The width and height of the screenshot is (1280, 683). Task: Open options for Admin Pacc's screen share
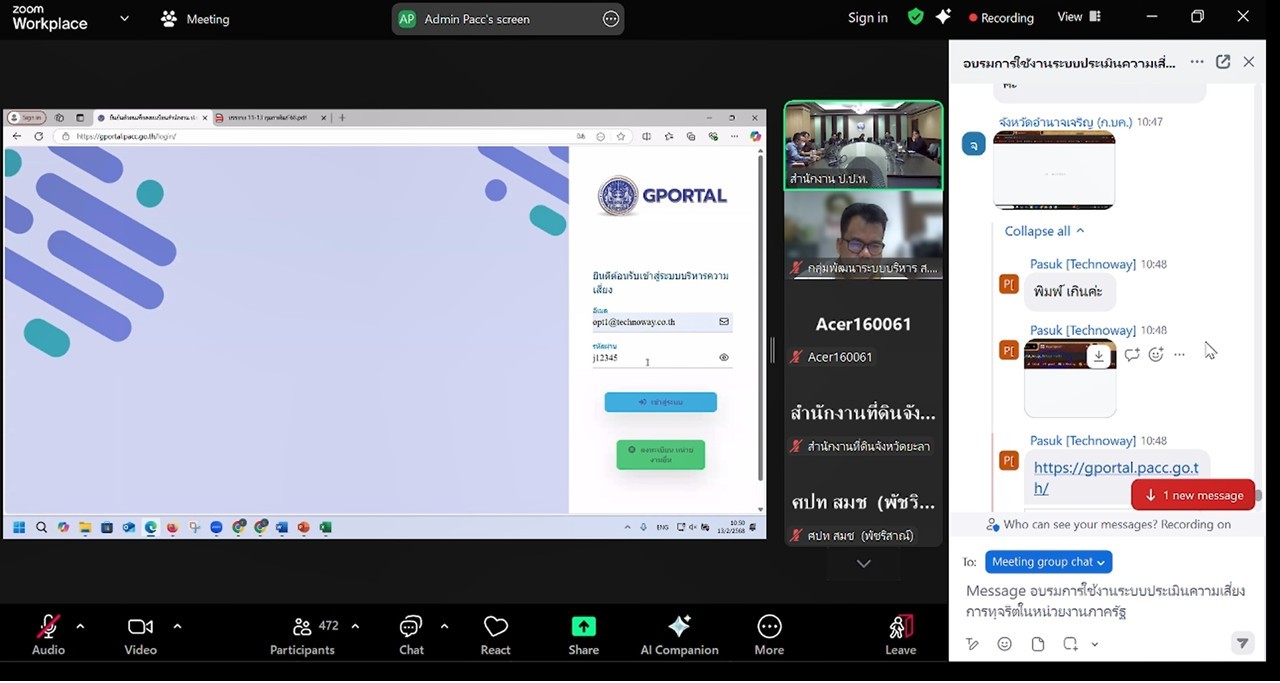click(610, 18)
